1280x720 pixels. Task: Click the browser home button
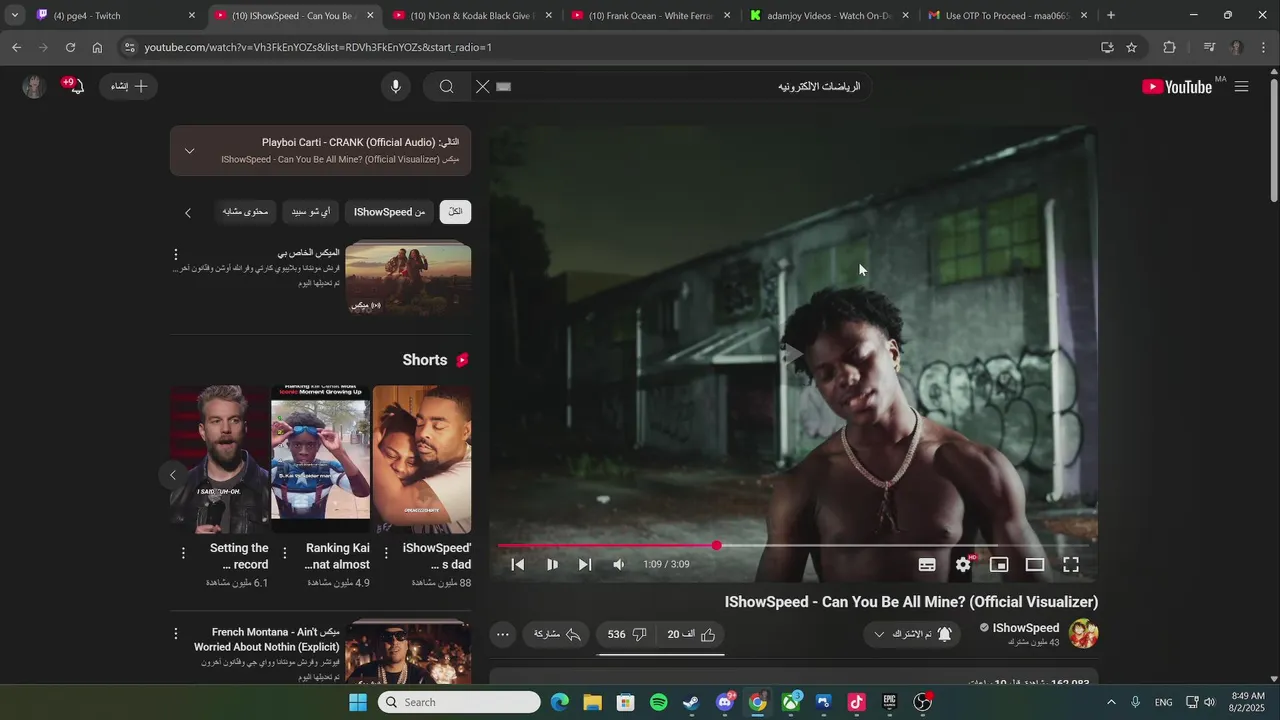coord(97,47)
